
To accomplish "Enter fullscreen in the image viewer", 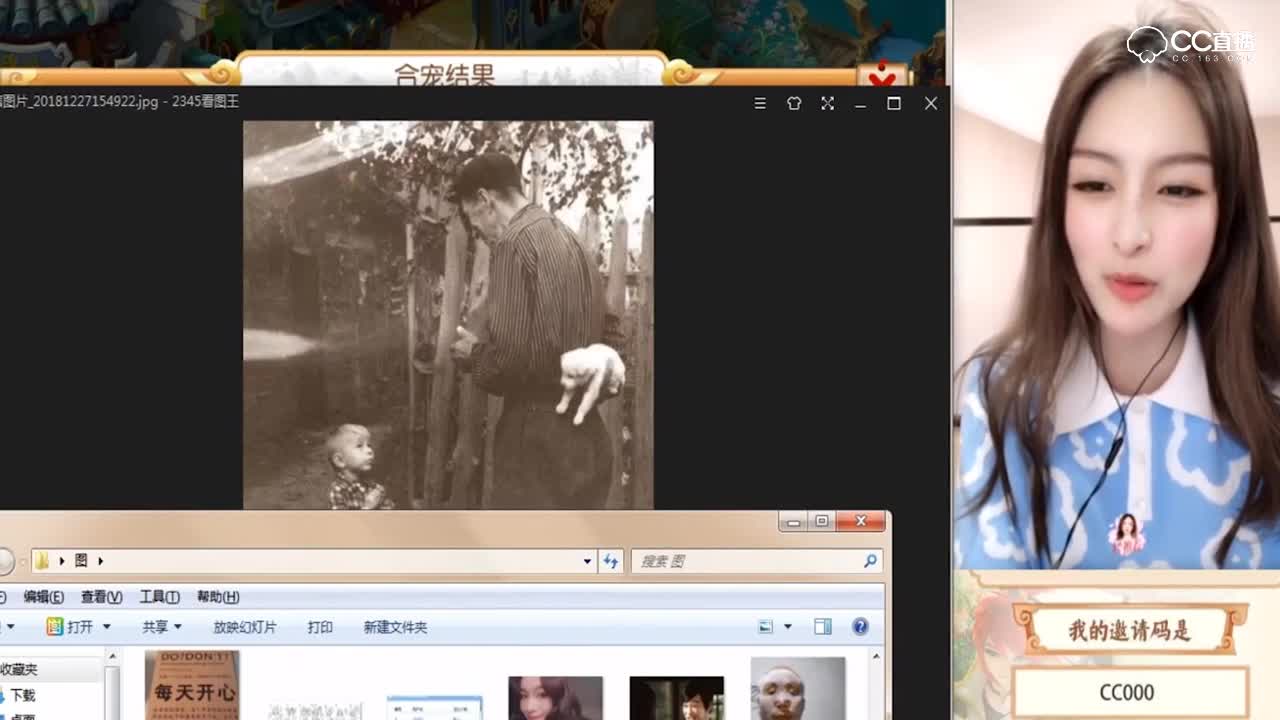I will [x=827, y=103].
